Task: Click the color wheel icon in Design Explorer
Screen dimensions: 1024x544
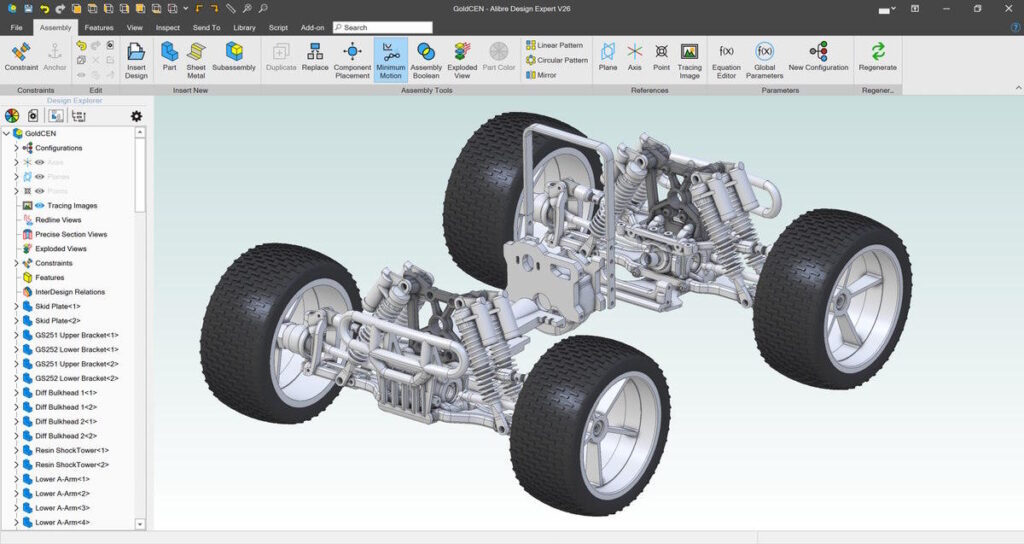Action: coord(12,116)
